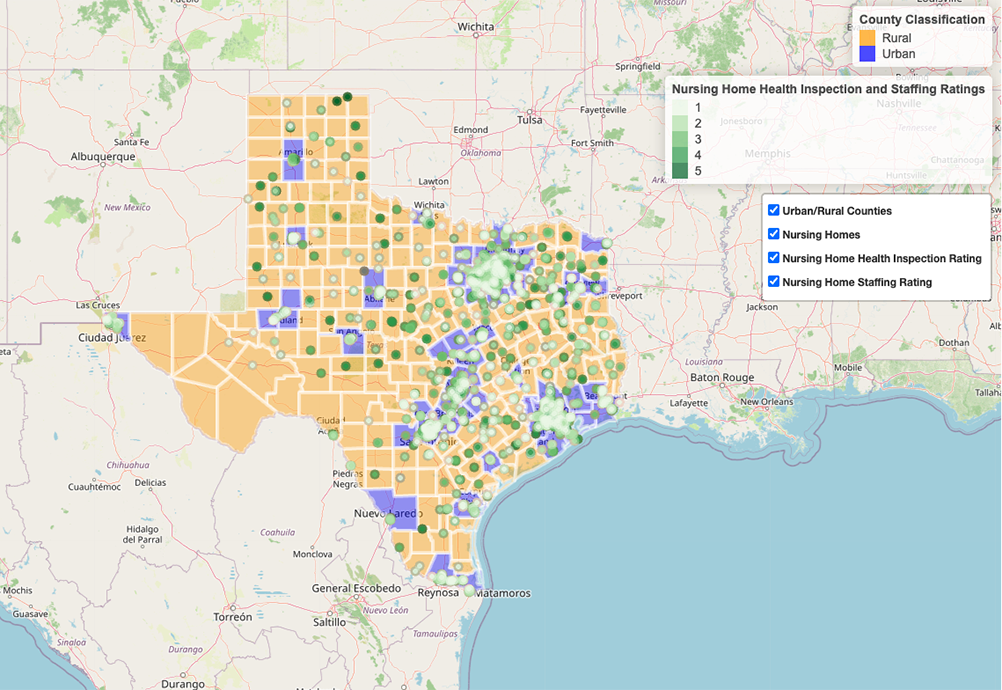Disable Nursing Home Health Inspection Rating layer
The height and width of the screenshot is (690, 1002).
(774, 257)
